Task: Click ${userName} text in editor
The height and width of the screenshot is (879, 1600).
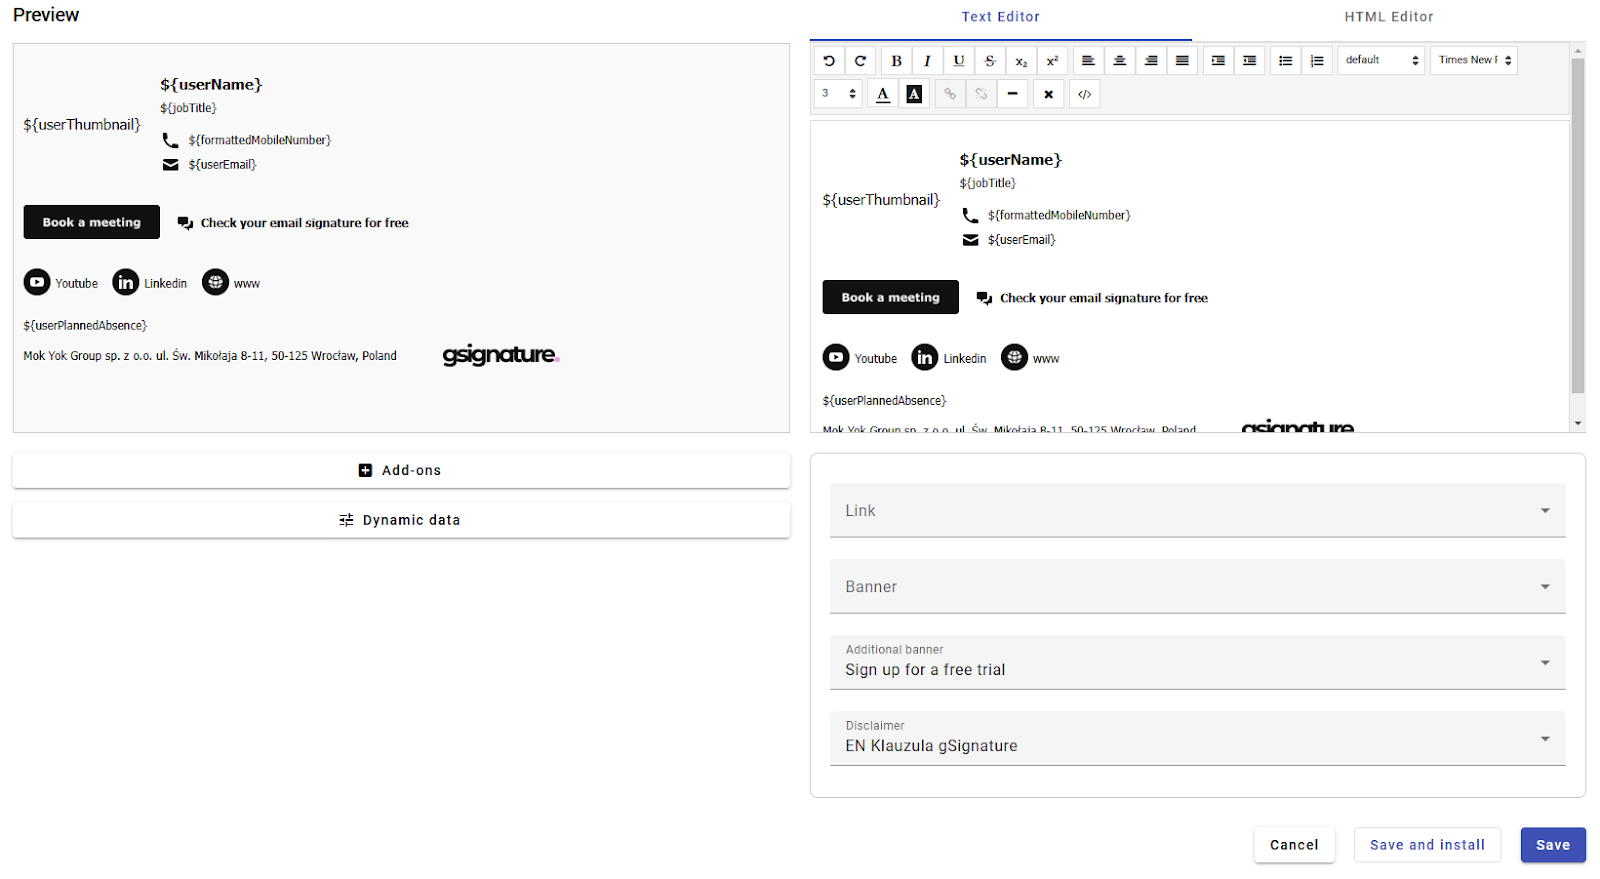Action: point(1010,160)
